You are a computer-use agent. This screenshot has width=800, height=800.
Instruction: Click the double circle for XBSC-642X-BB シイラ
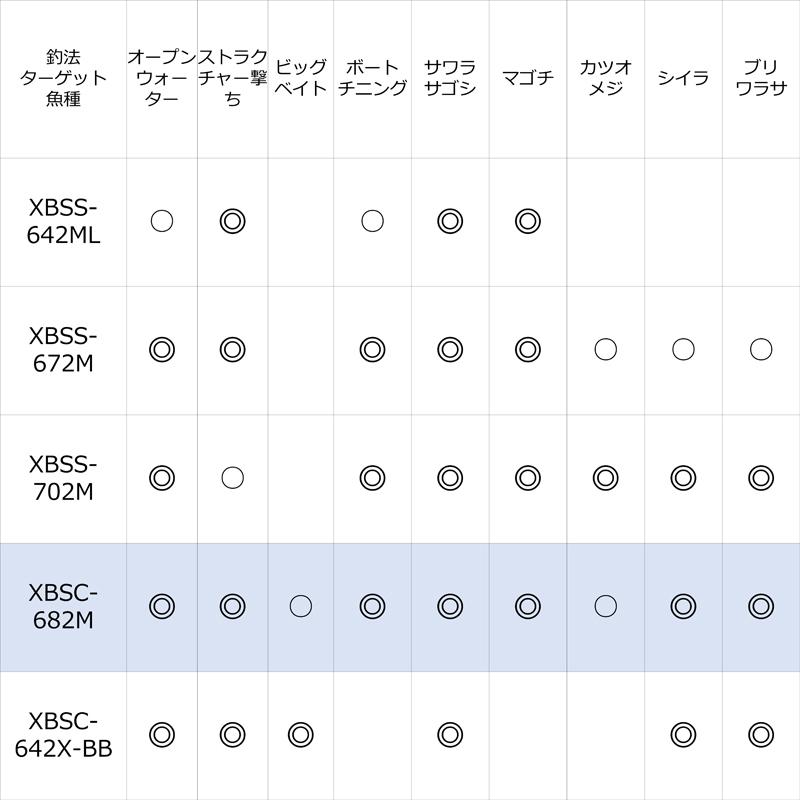tap(683, 734)
